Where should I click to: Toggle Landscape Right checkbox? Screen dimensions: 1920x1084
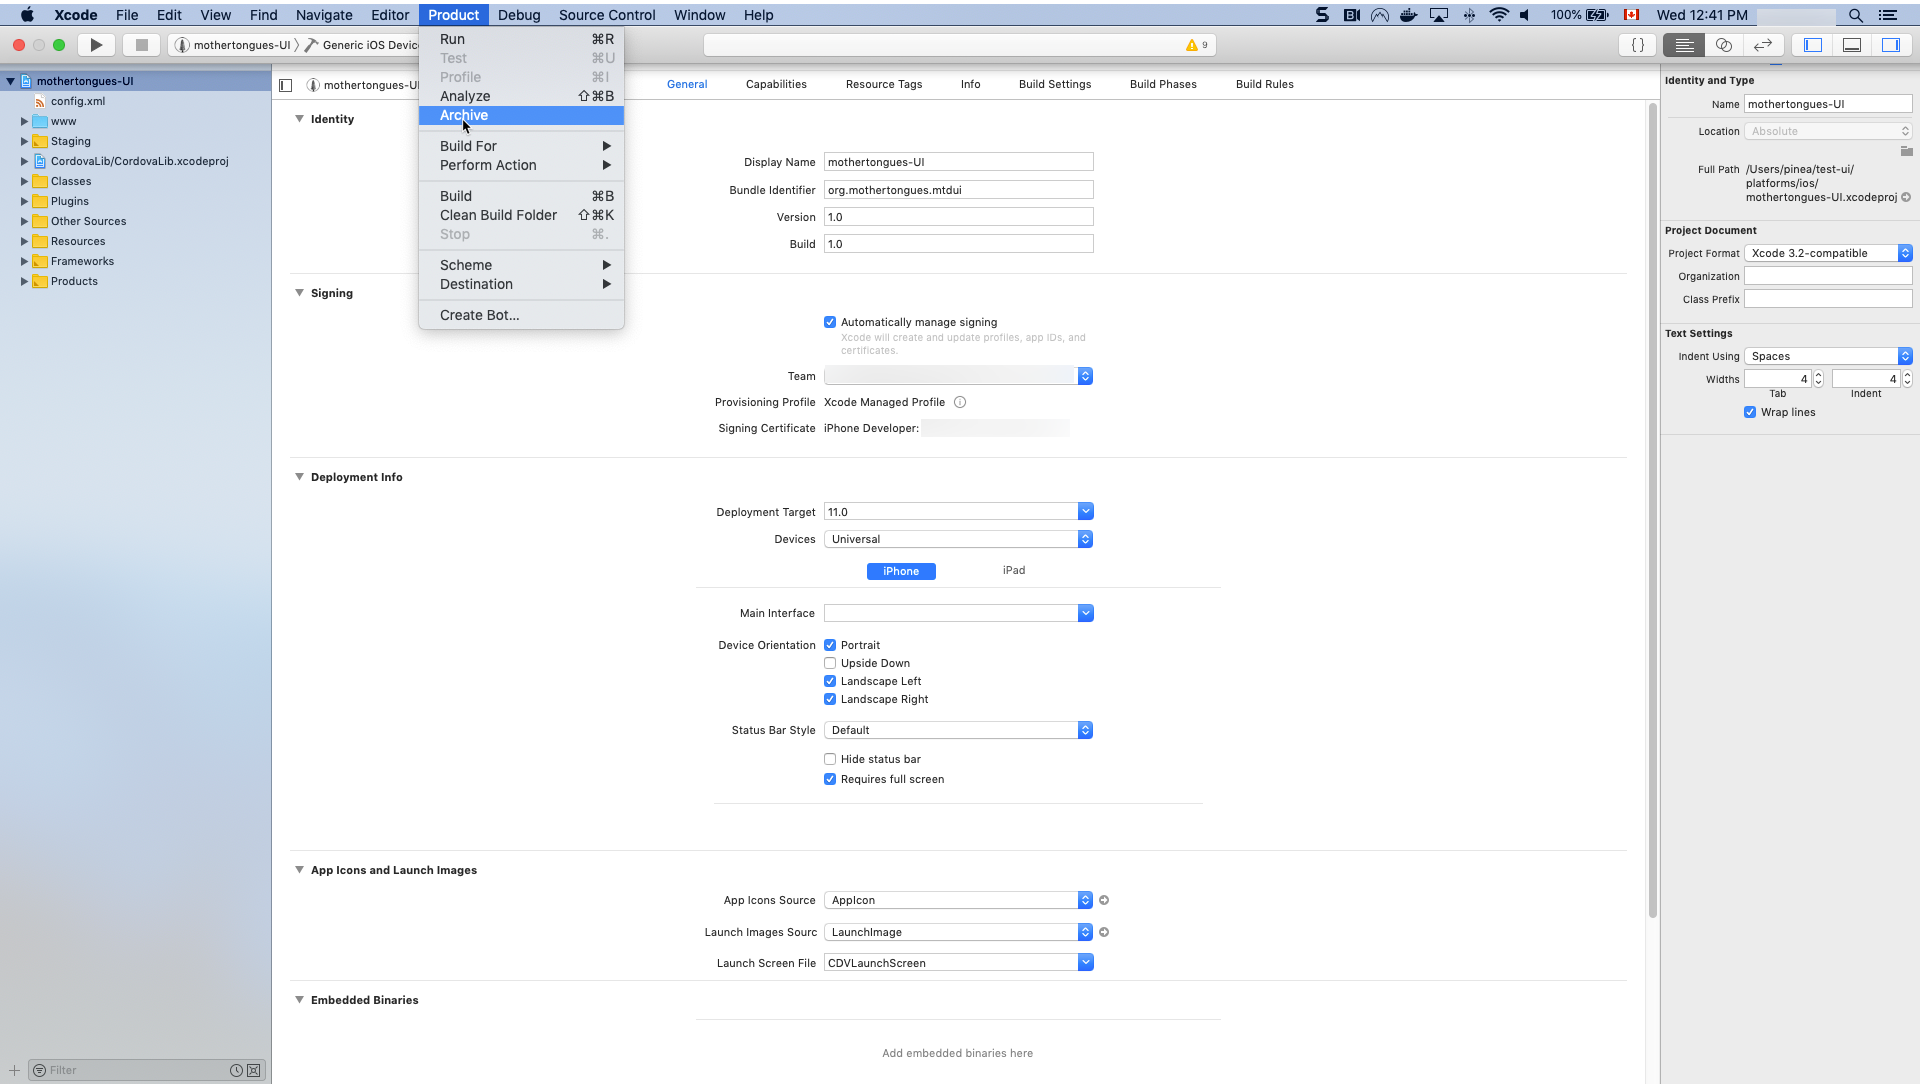tap(830, 699)
